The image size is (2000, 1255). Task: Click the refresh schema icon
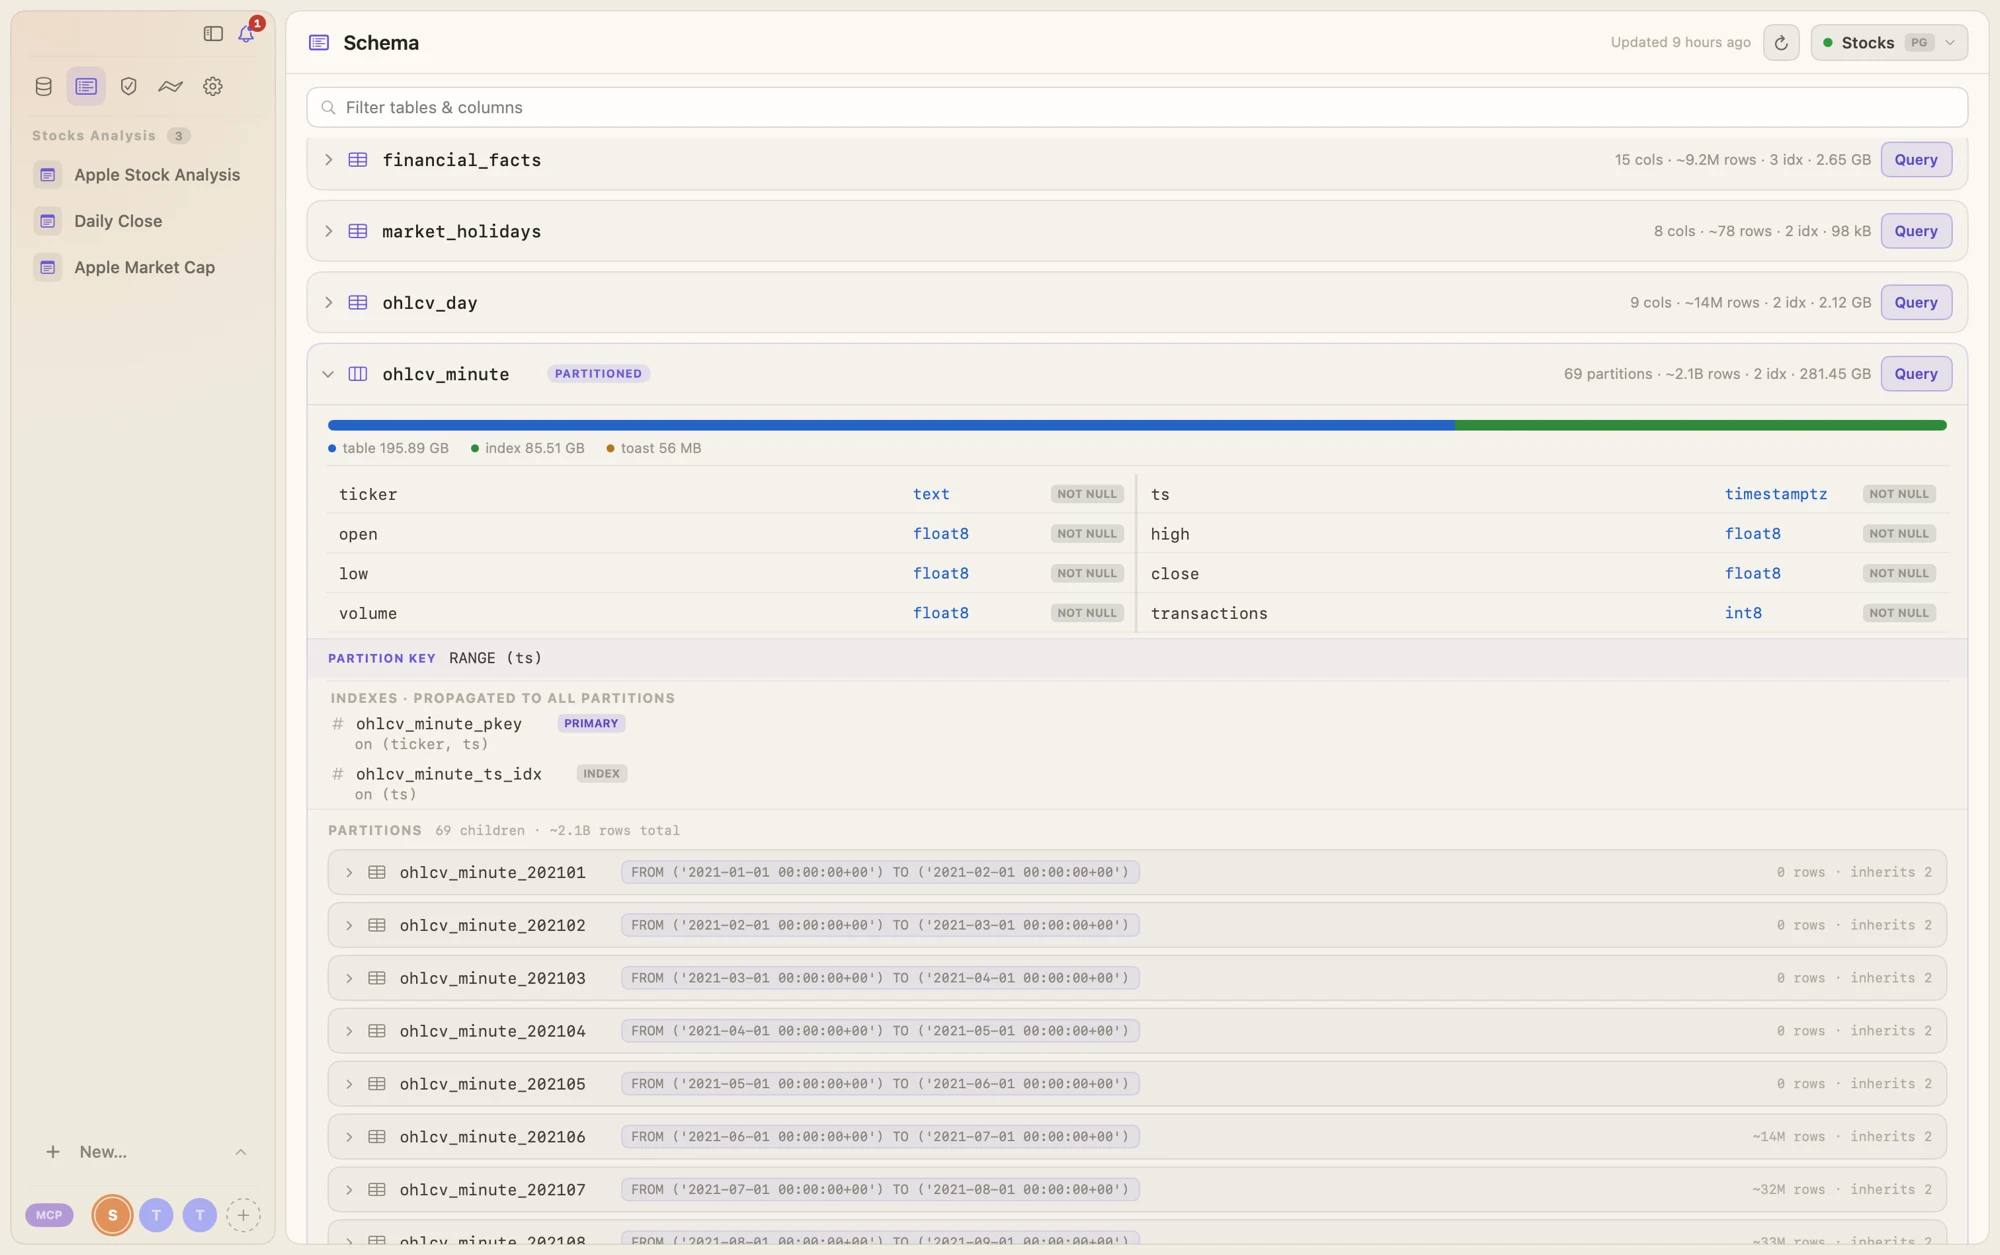tap(1781, 42)
